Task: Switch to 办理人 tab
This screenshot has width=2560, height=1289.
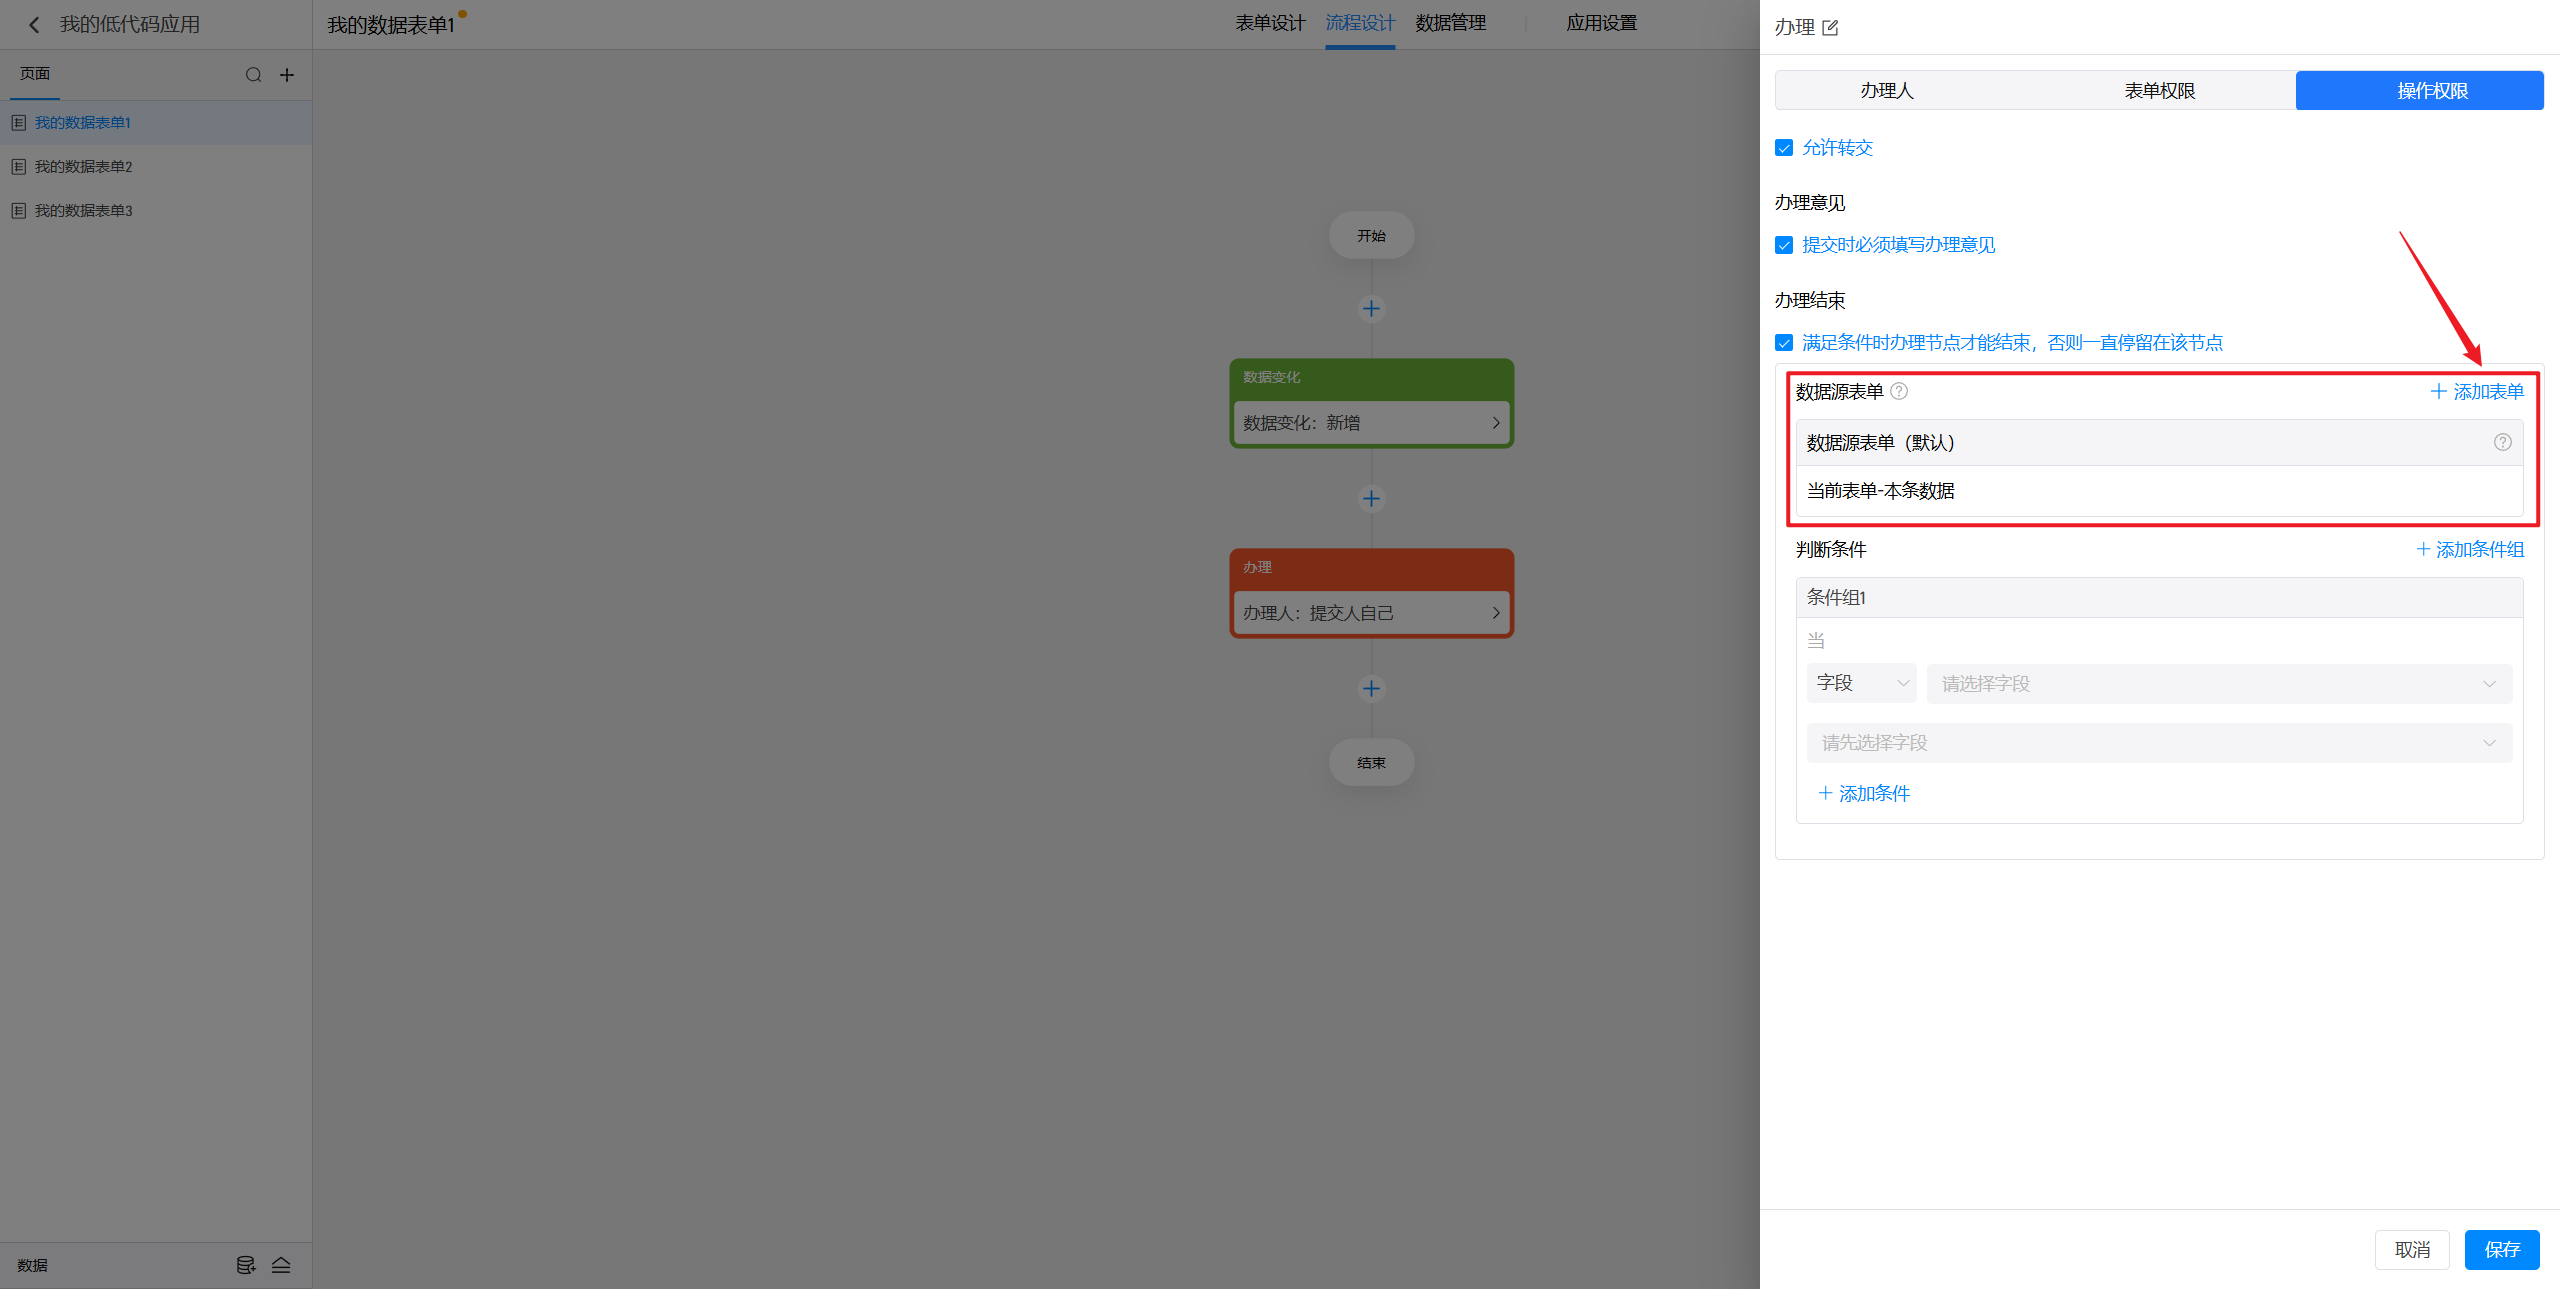Action: (1886, 91)
